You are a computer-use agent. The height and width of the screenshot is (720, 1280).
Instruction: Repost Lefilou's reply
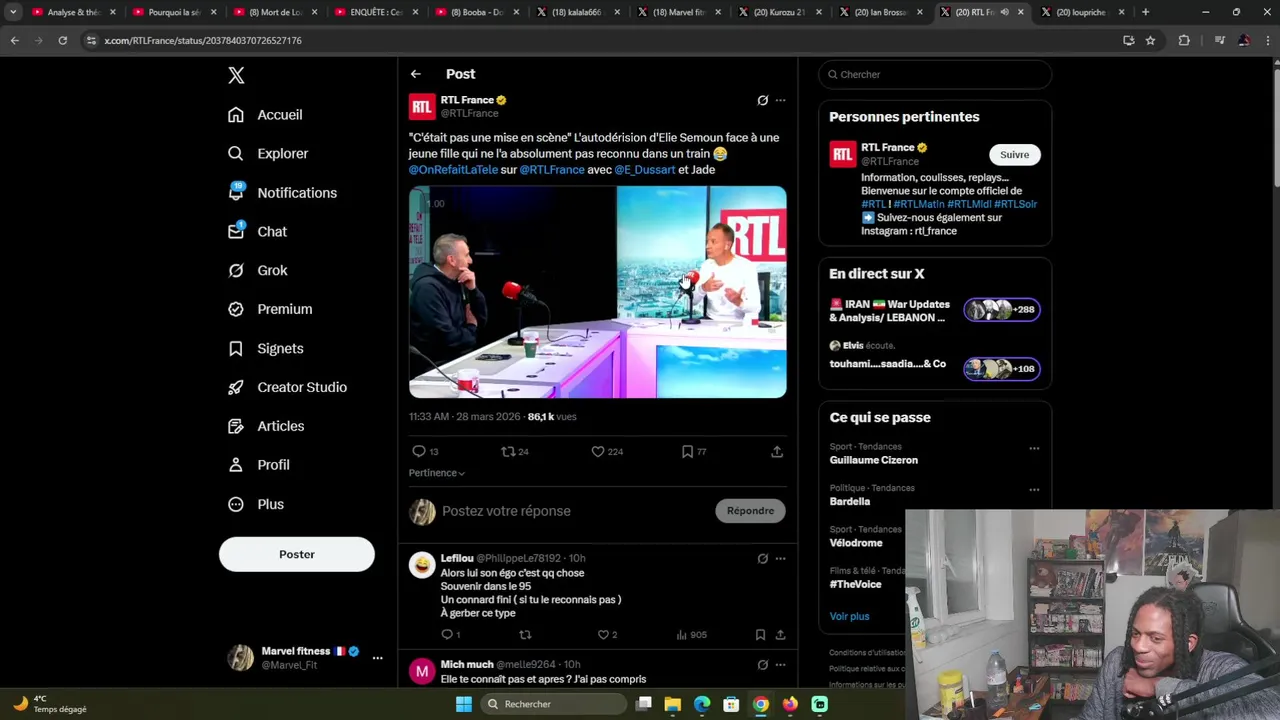click(525, 635)
